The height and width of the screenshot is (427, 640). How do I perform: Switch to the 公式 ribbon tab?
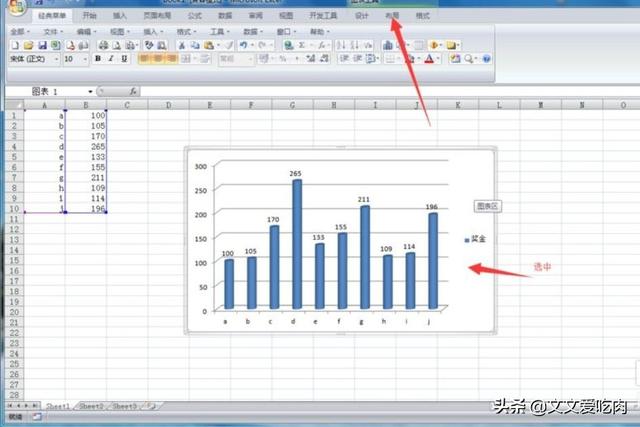194,16
